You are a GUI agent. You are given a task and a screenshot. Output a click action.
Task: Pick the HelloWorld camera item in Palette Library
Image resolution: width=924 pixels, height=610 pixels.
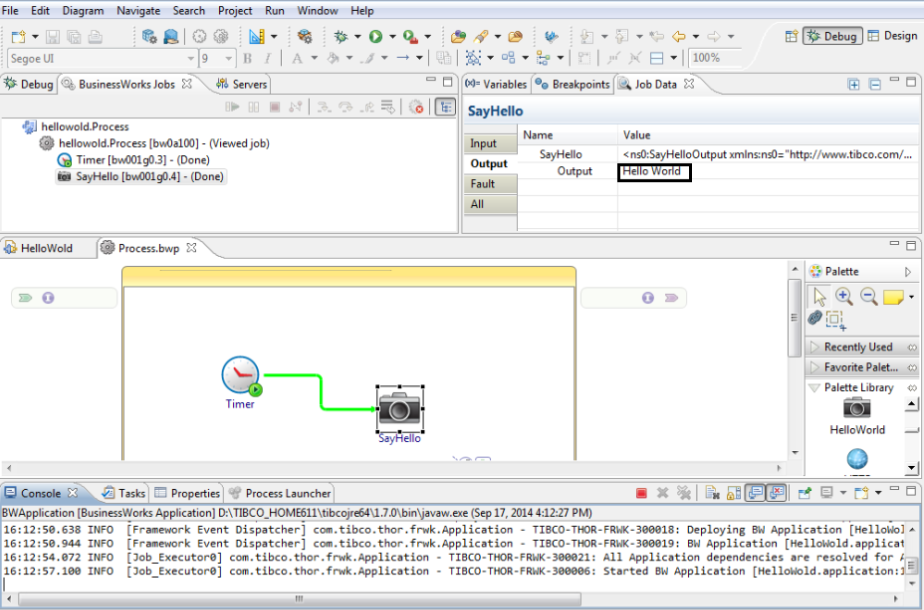pos(857,407)
